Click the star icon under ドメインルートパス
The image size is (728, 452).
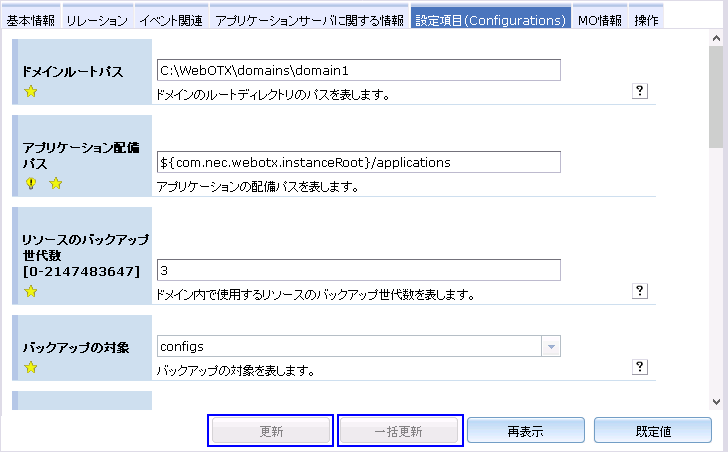pos(31,92)
